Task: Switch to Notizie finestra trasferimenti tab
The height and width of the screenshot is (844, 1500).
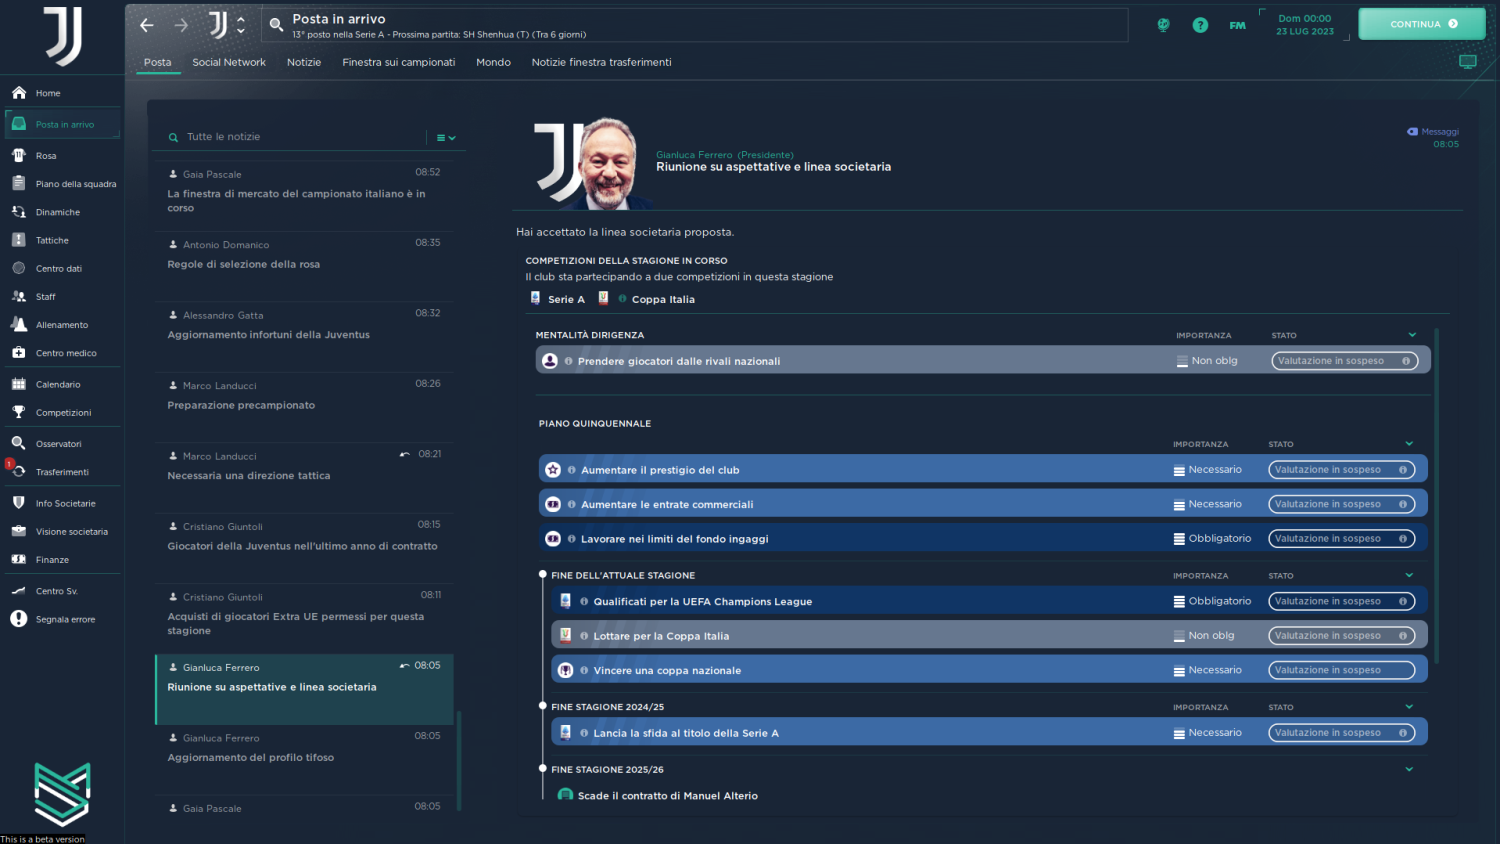Action: click(601, 62)
